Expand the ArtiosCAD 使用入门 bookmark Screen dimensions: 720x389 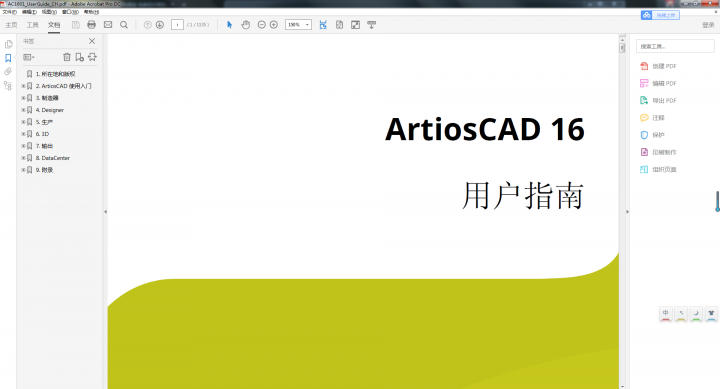click(23, 86)
